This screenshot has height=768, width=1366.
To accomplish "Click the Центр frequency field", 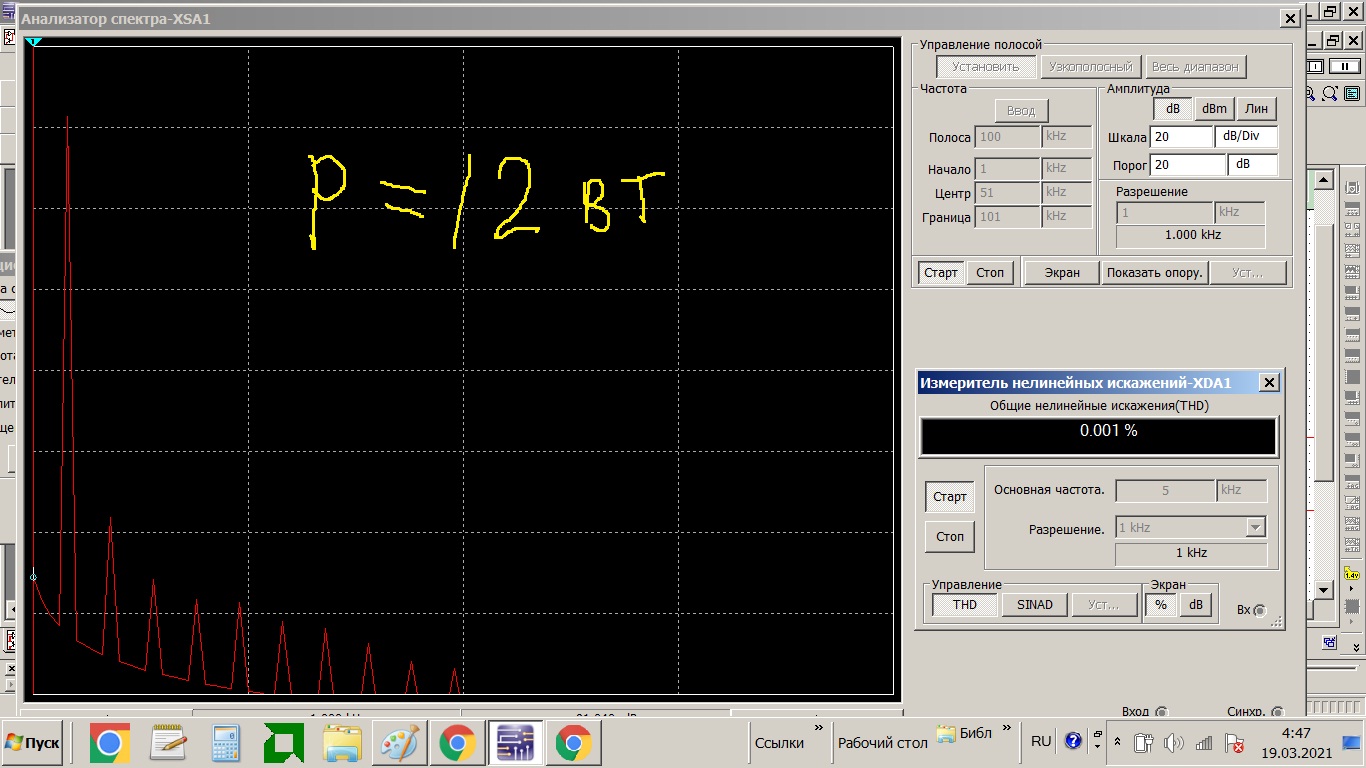I will [1008, 192].
